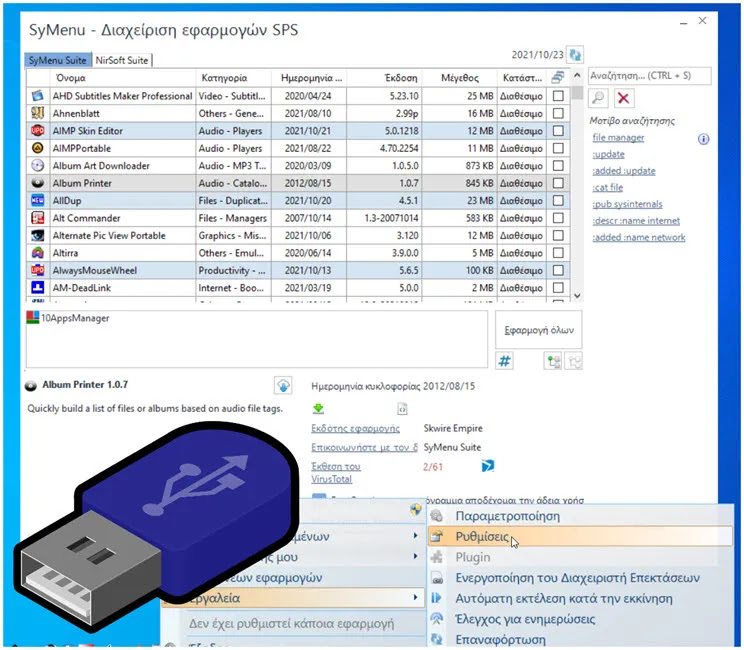
Task: Click the ':added :update' pattern link
Action: pyautogui.click(x=624, y=171)
